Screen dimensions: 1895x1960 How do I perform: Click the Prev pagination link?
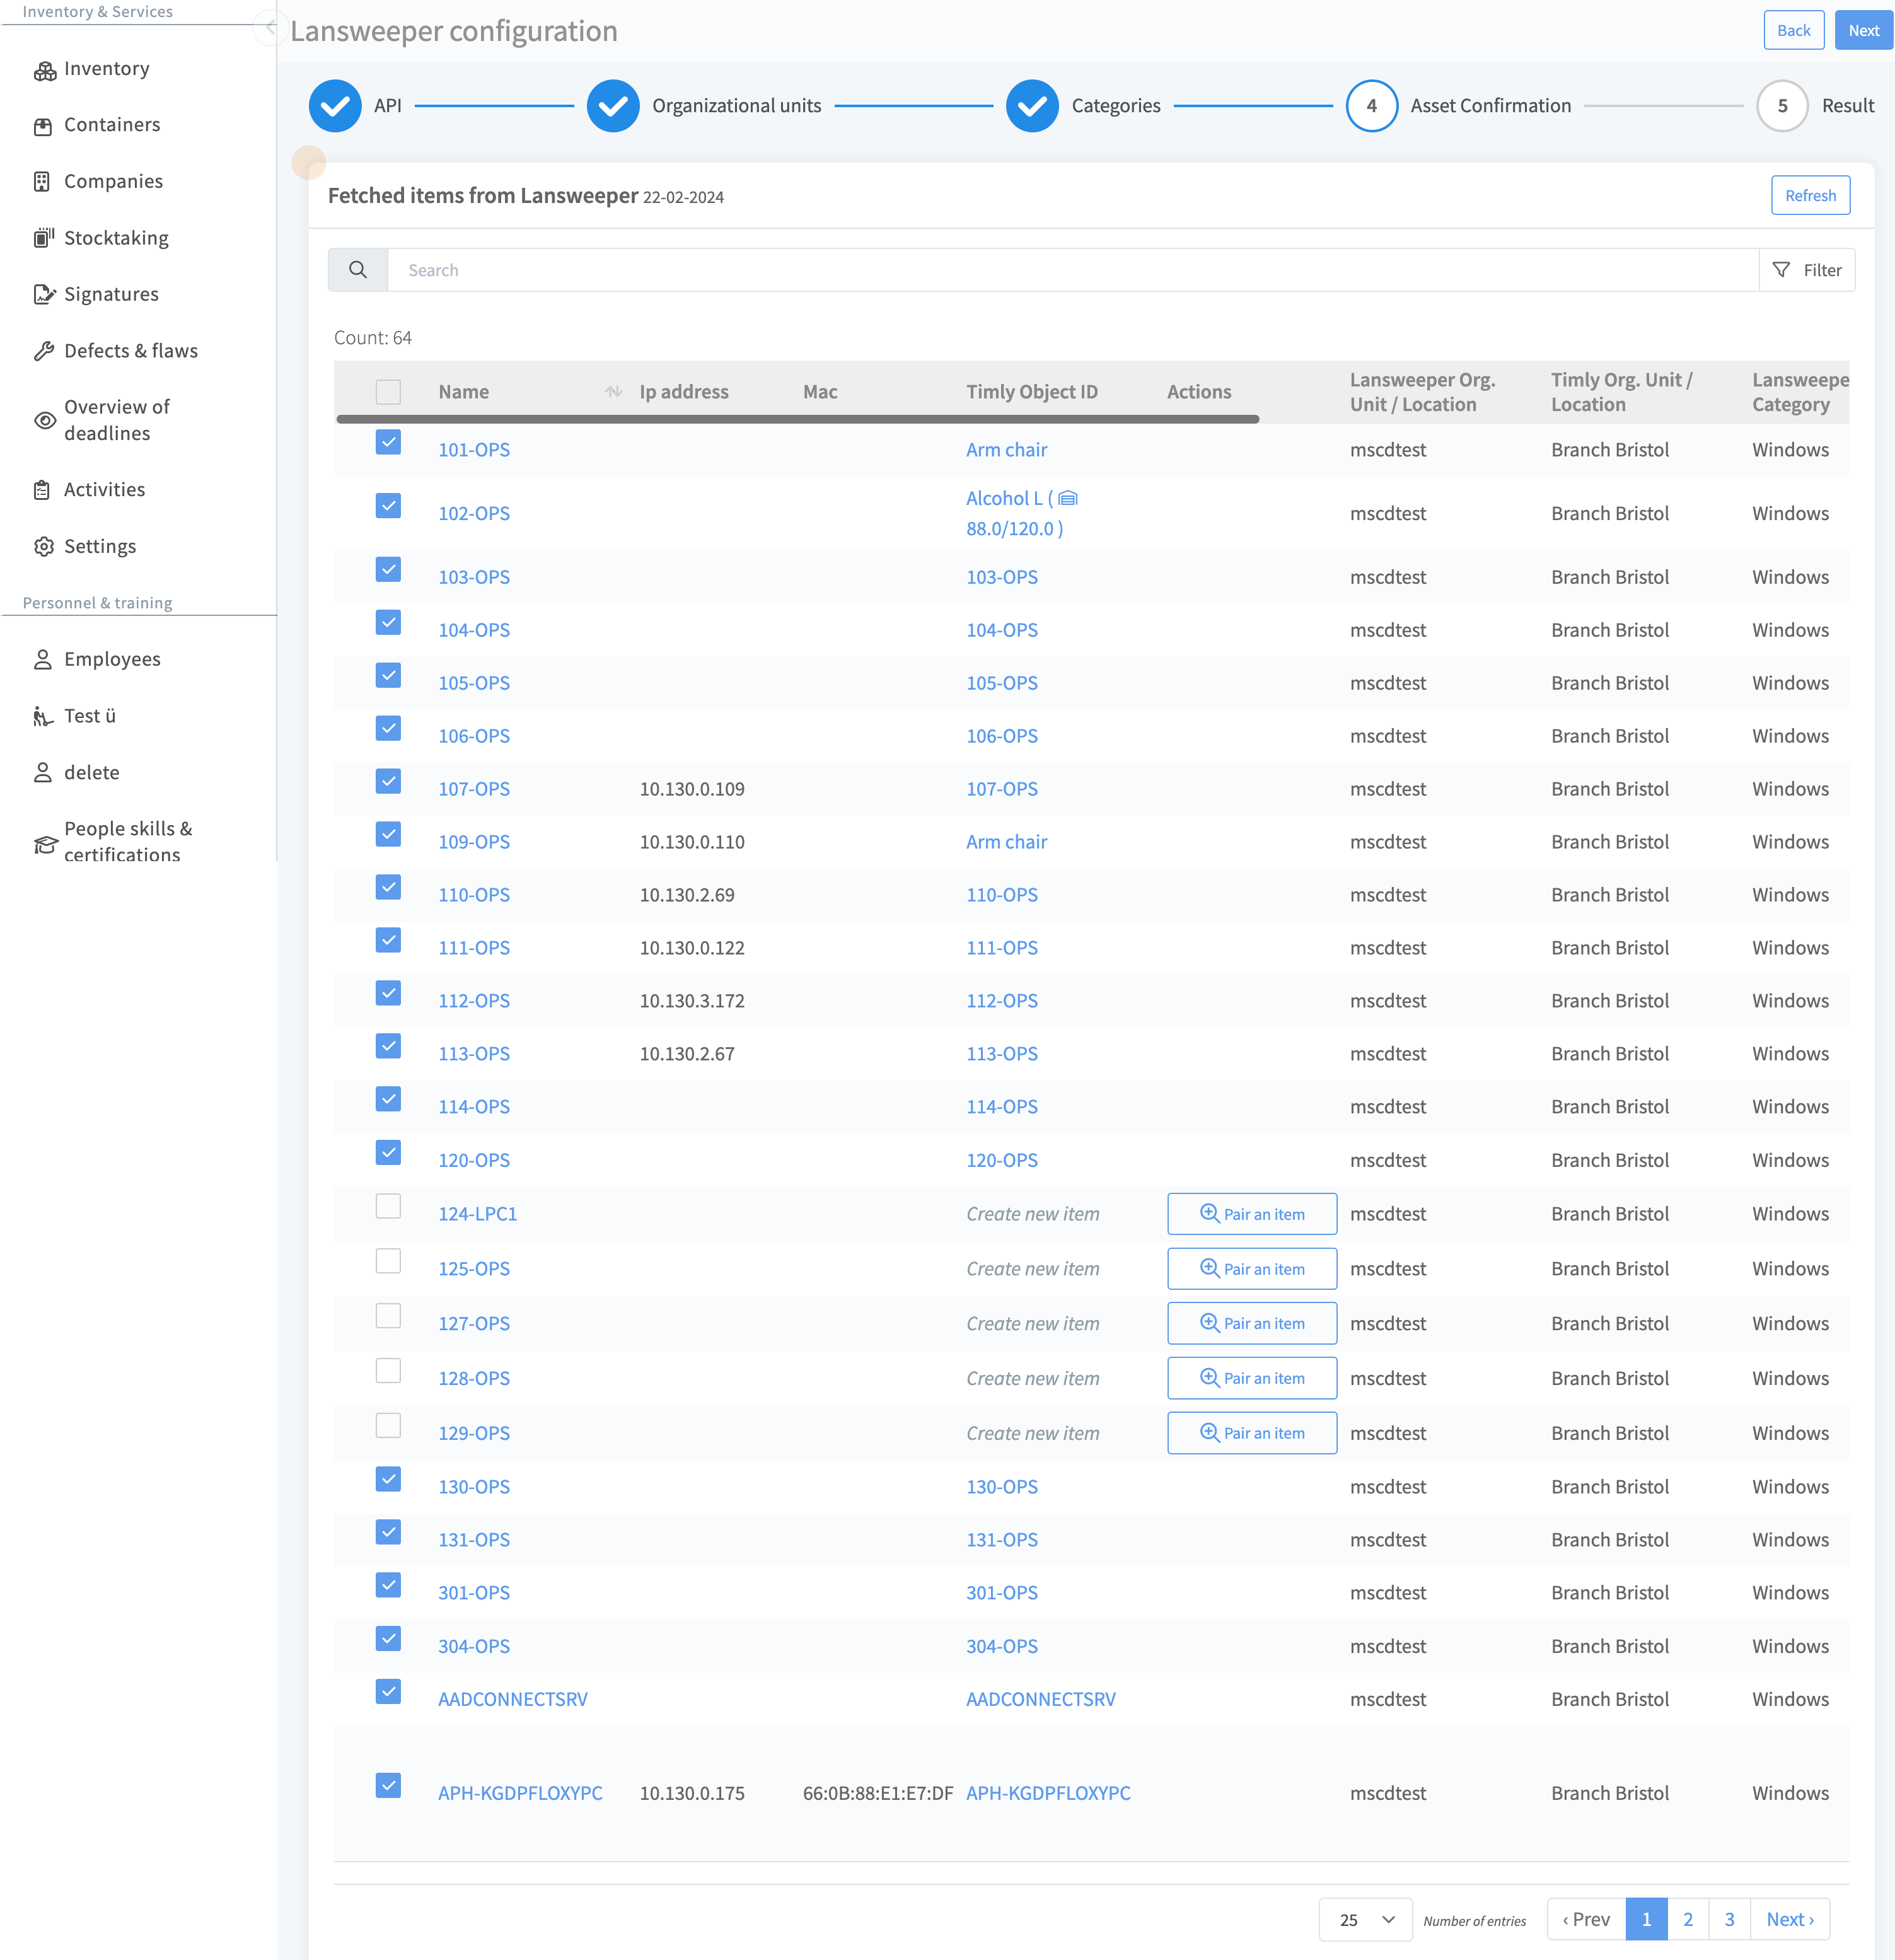click(1586, 1919)
